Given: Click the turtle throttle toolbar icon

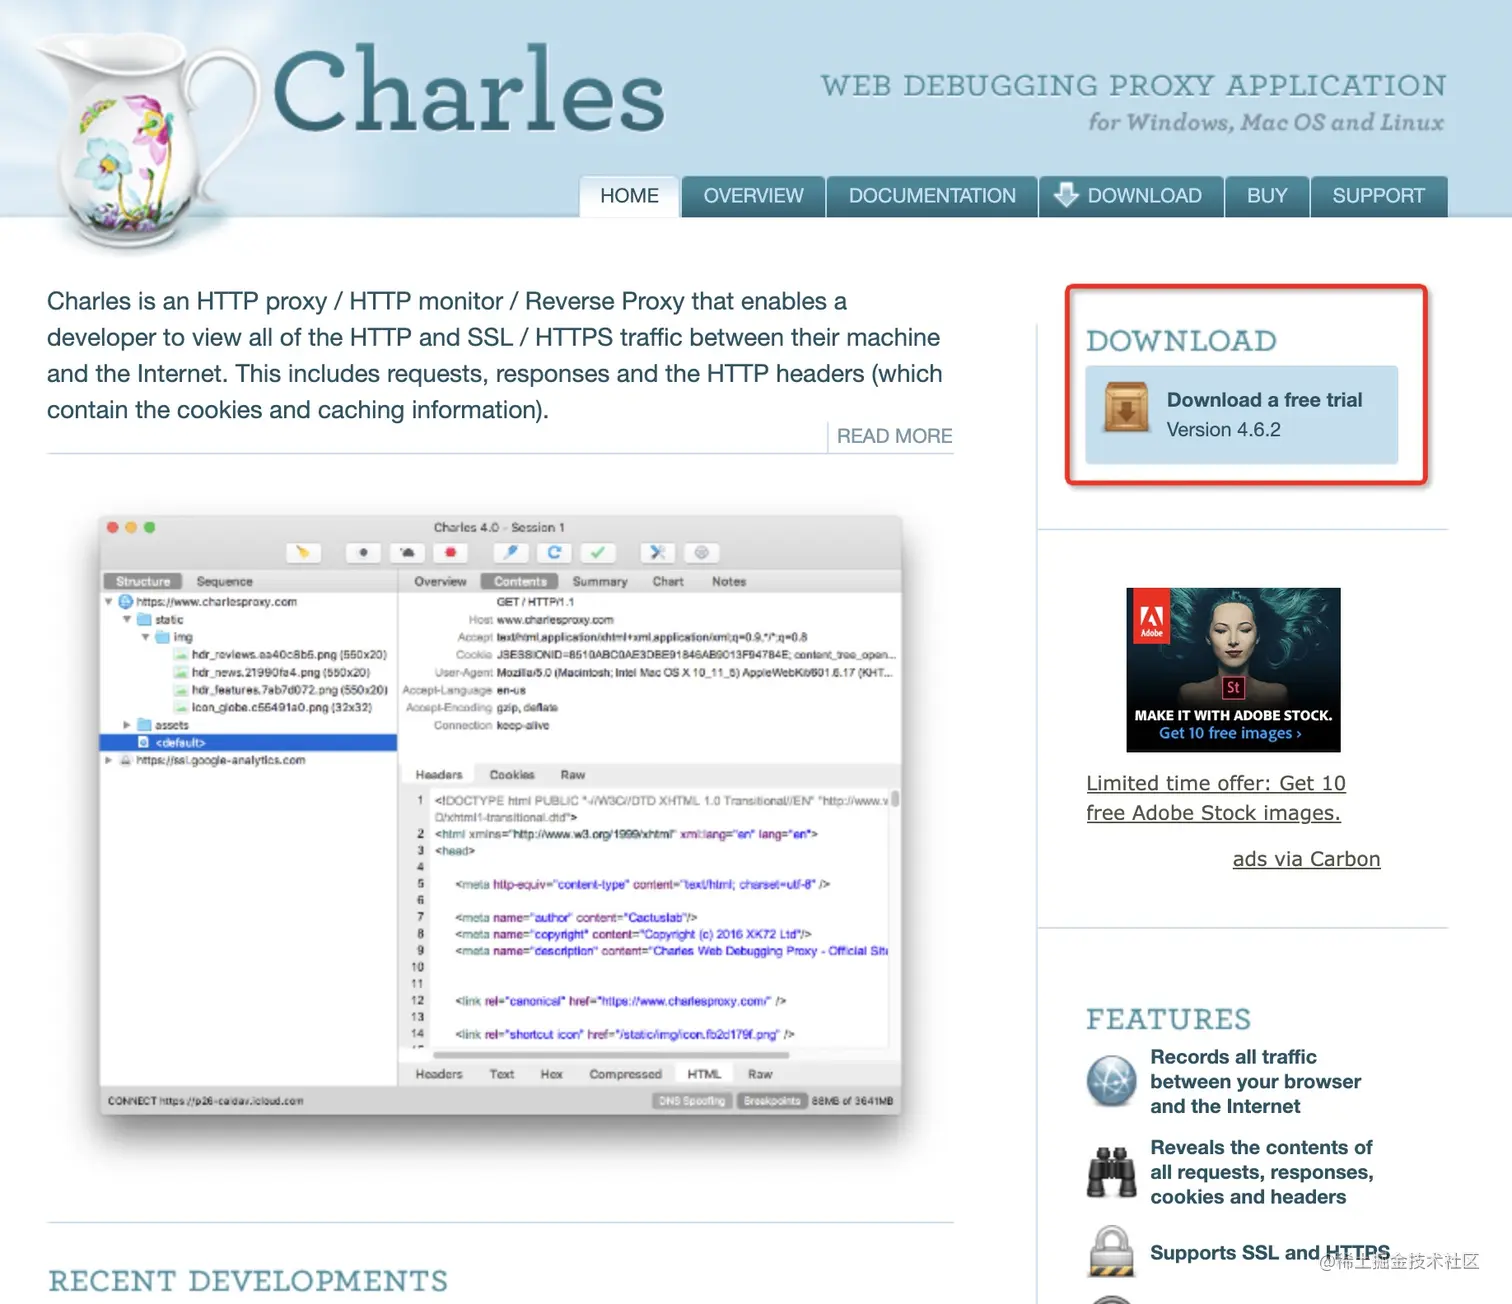Looking at the screenshot, I should 407,552.
